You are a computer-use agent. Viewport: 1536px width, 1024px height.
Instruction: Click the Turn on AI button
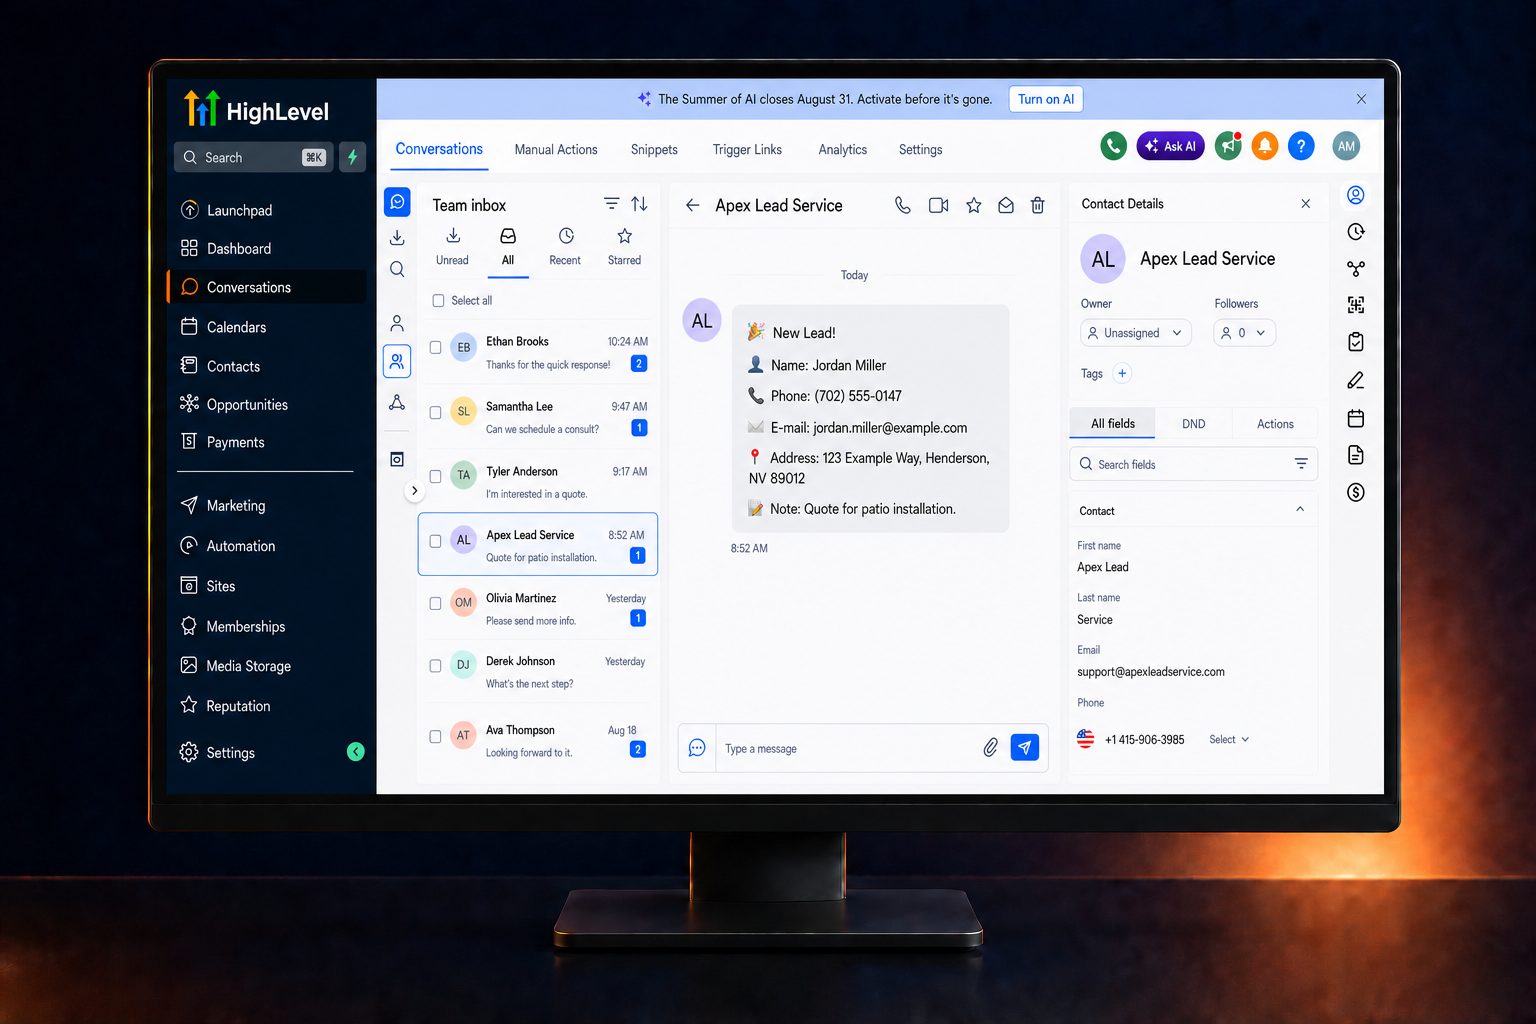click(1046, 99)
